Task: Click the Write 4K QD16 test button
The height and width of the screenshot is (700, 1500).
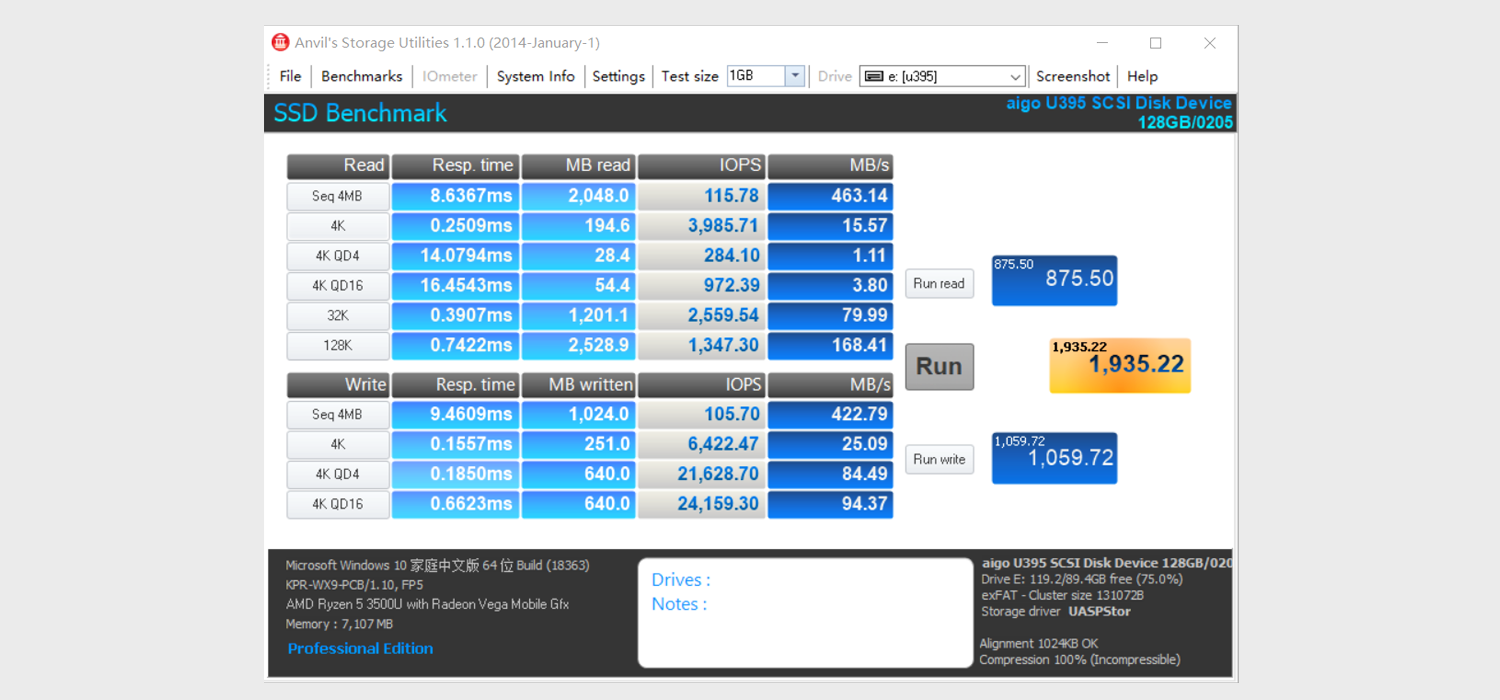Action: (338, 505)
